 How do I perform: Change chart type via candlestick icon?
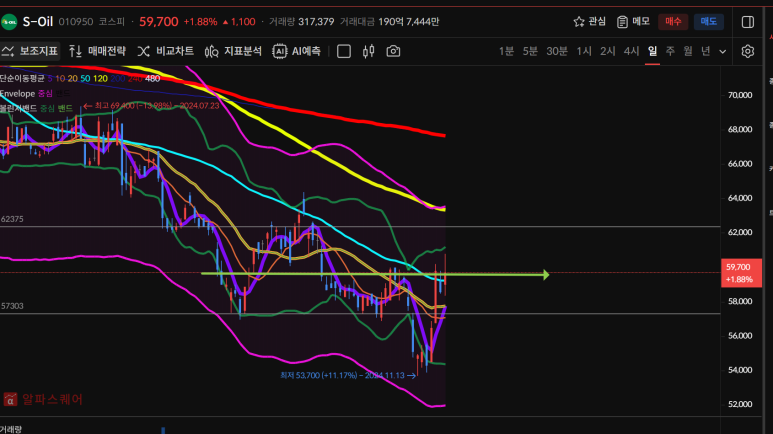click(x=368, y=51)
